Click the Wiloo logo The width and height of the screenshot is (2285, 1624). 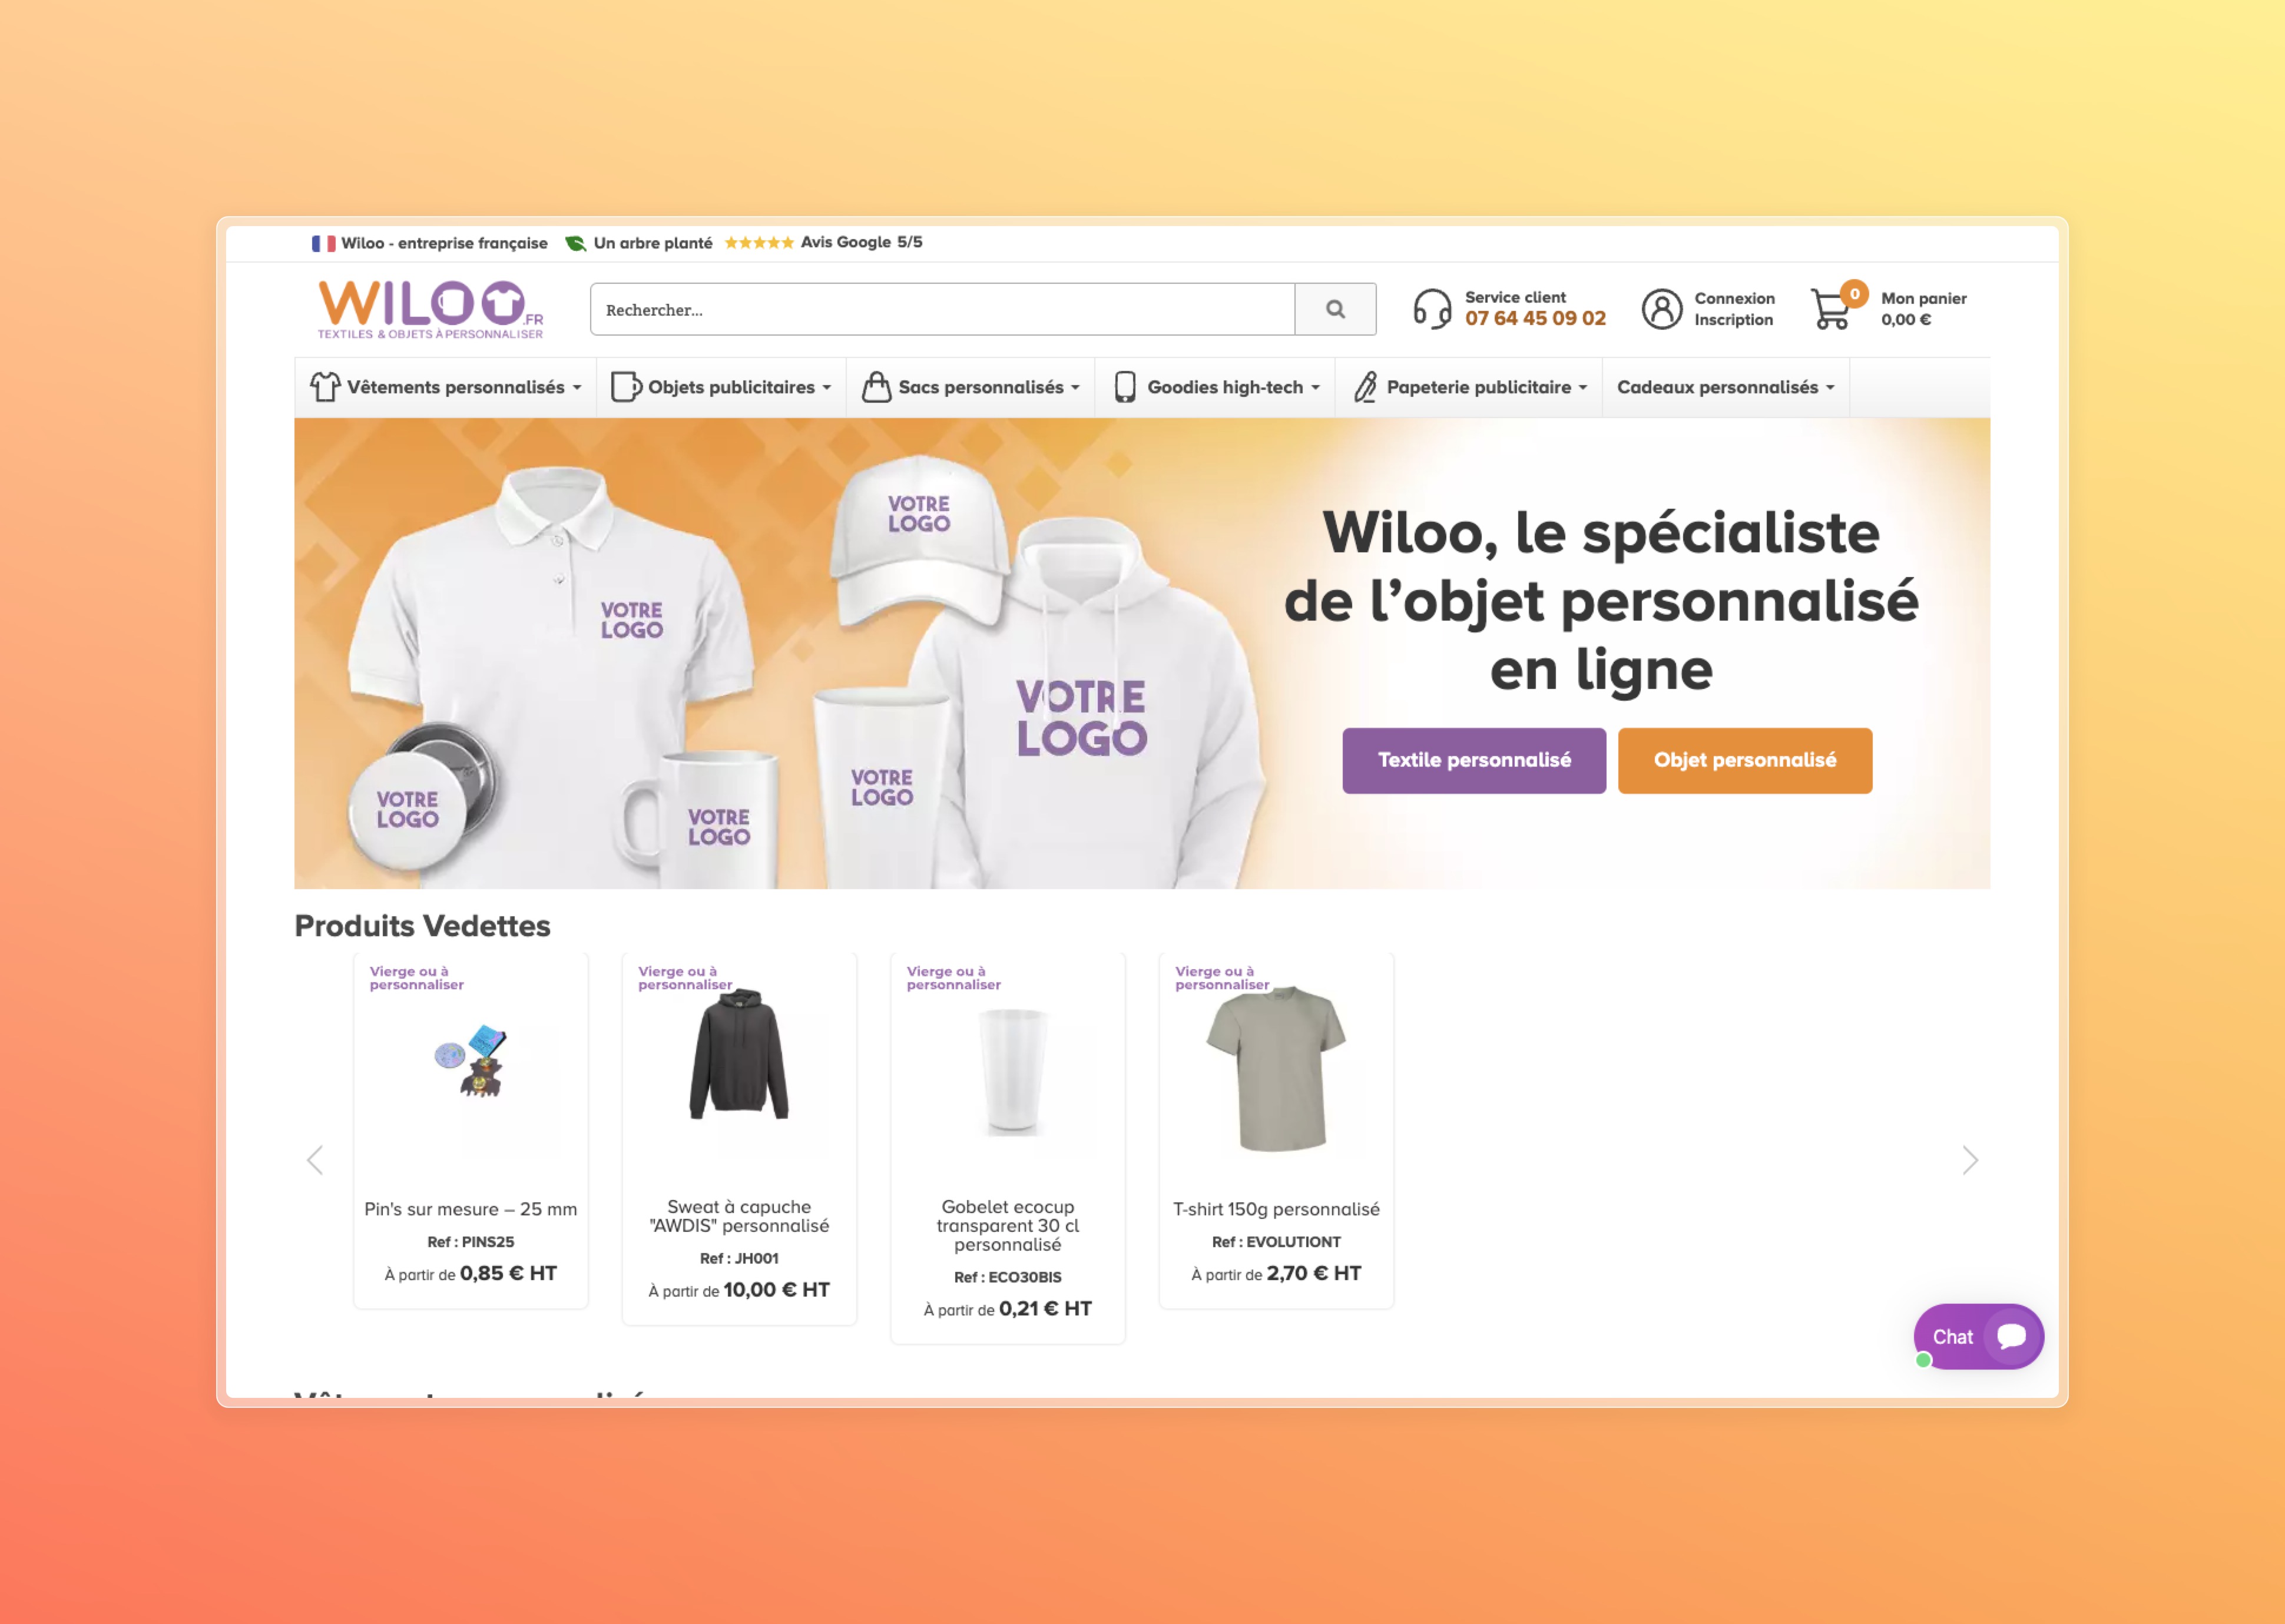(x=430, y=309)
